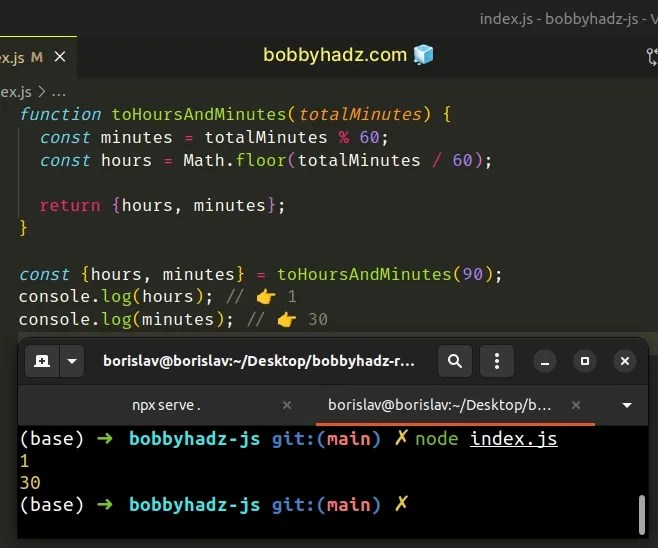Open terminal search magnifier
The image size is (658, 548).
point(455,361)
